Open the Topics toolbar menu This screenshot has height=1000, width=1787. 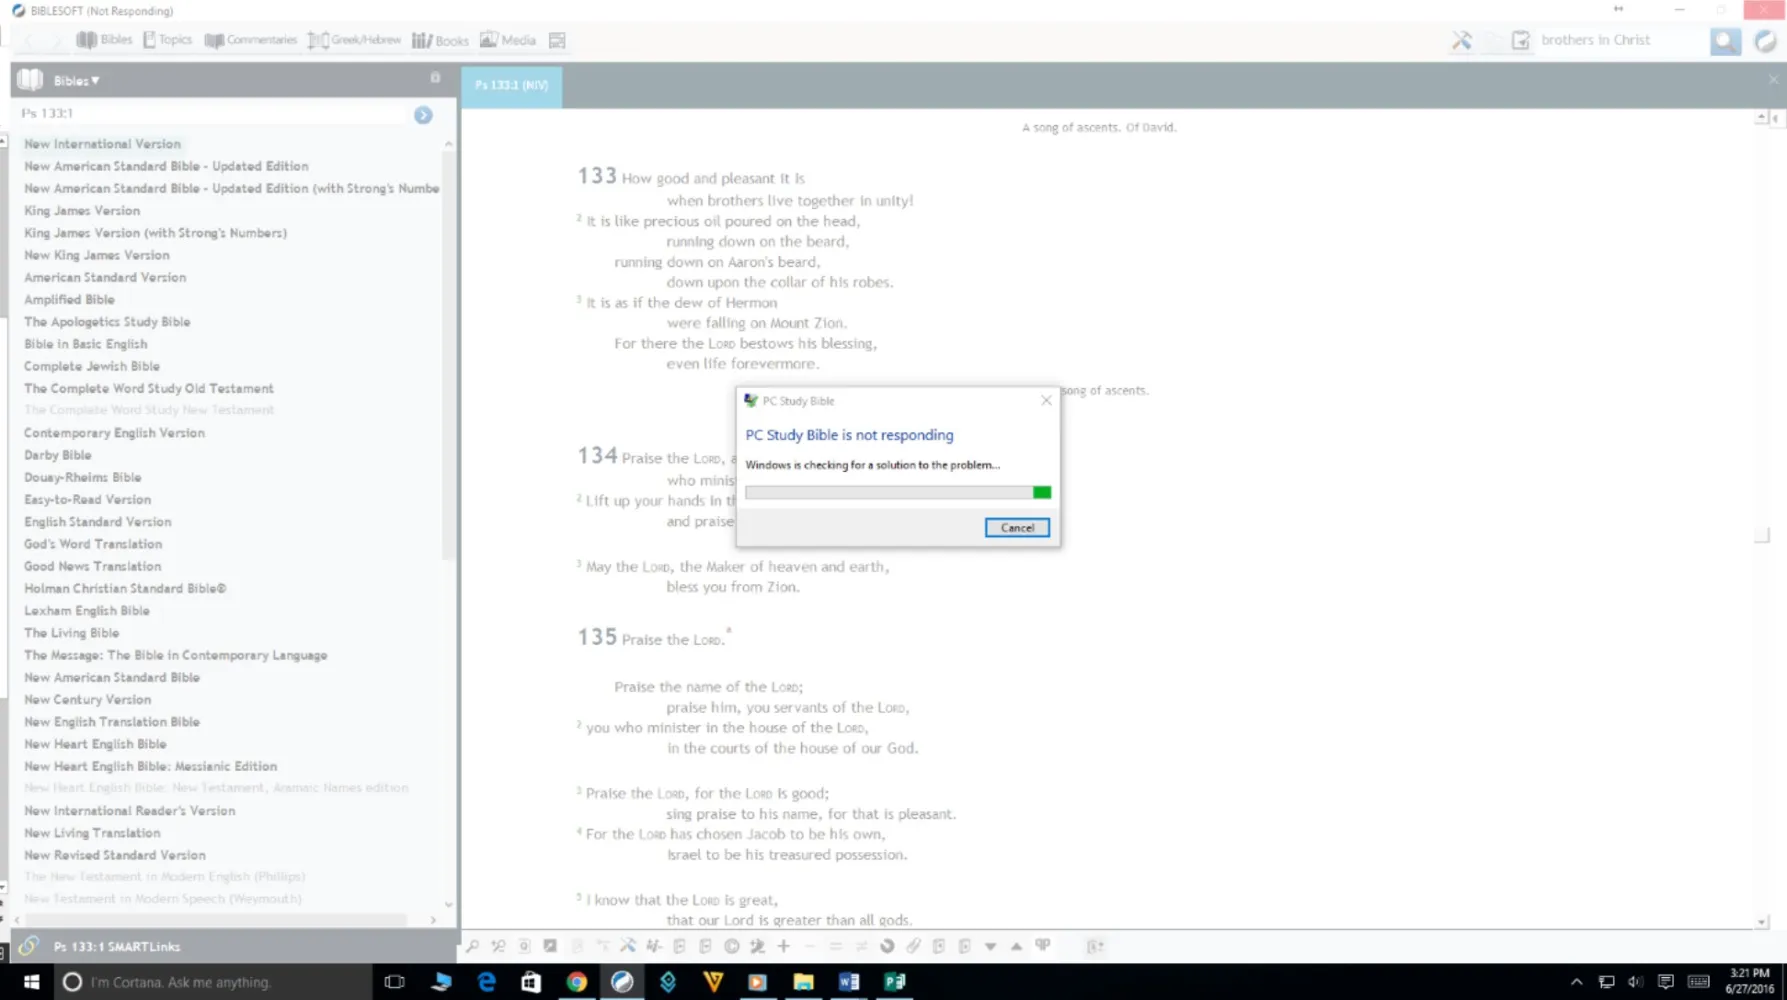pos(167,40)
